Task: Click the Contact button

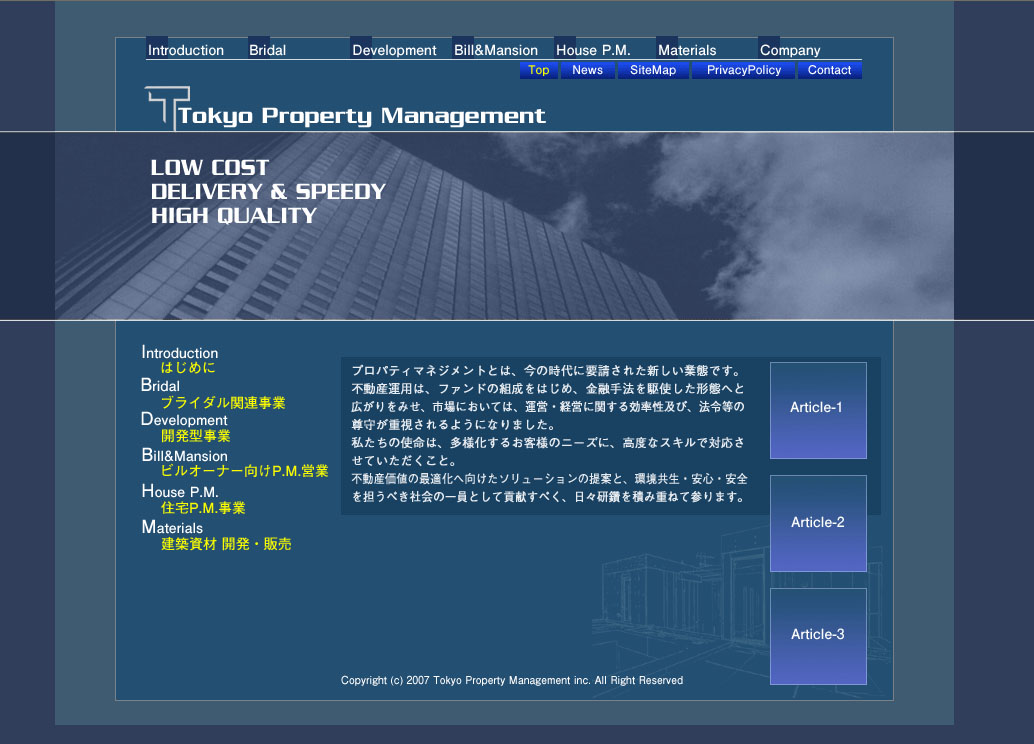Action: 829,70
